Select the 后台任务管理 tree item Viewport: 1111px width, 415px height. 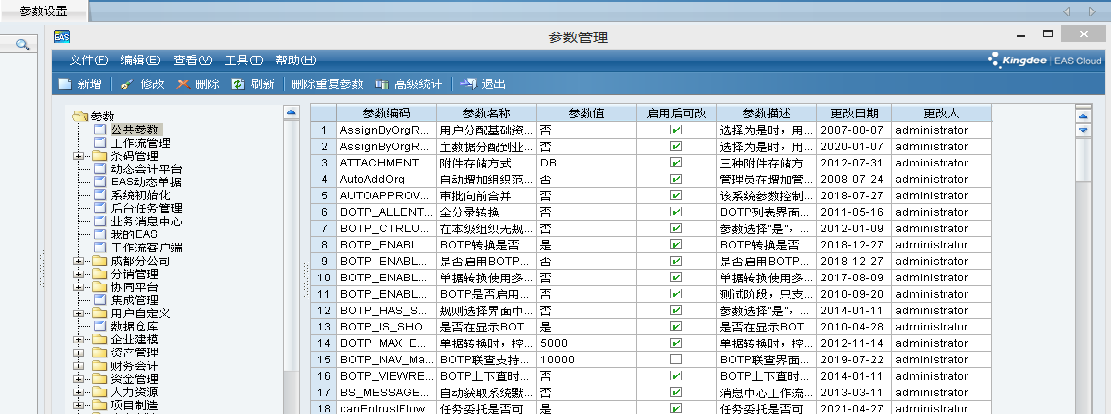tap(147, 208)
